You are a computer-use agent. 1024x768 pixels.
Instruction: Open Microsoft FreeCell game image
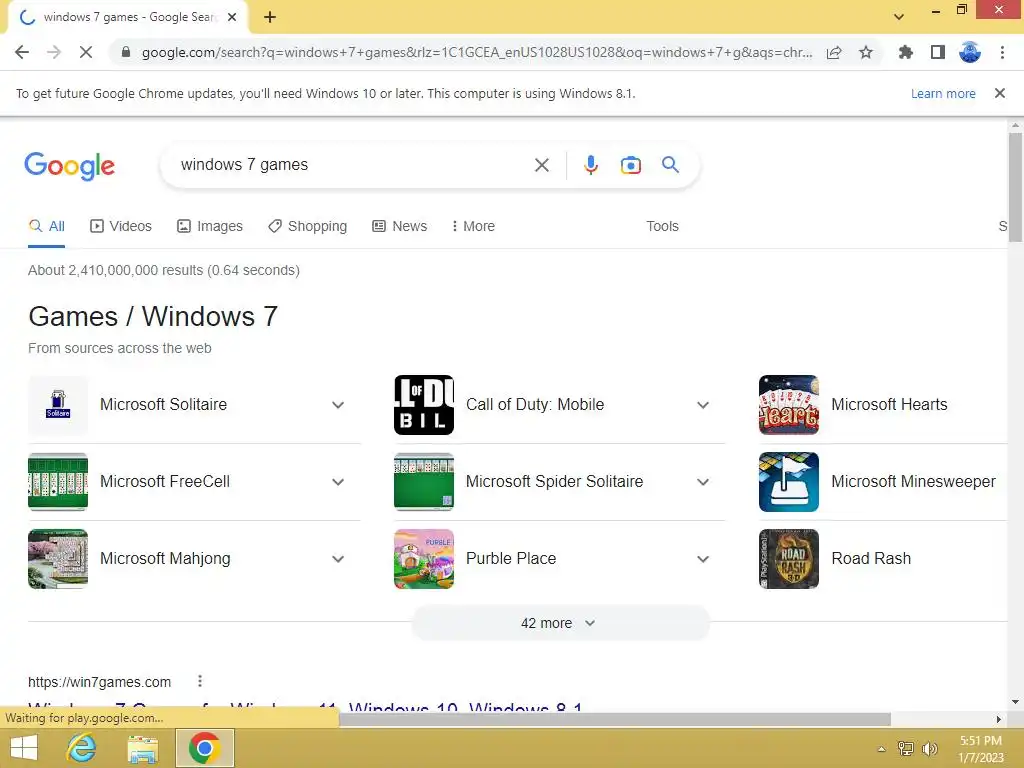tap(58, 482)
